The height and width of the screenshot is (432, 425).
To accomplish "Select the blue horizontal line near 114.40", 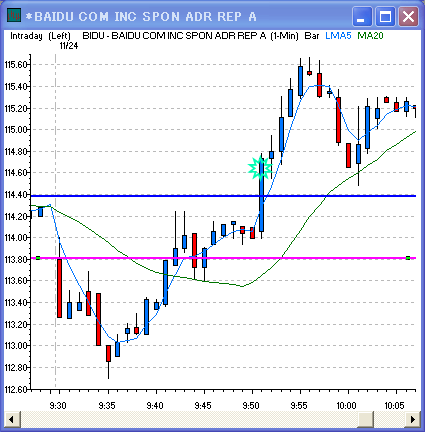I will coord(223,196).
